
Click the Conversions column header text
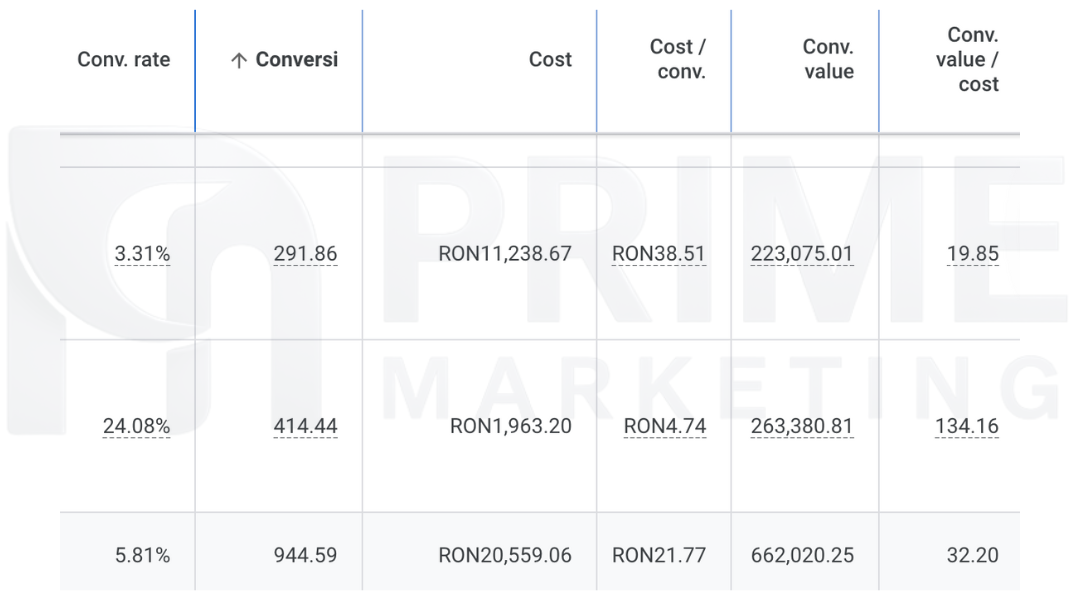(296, 60)
